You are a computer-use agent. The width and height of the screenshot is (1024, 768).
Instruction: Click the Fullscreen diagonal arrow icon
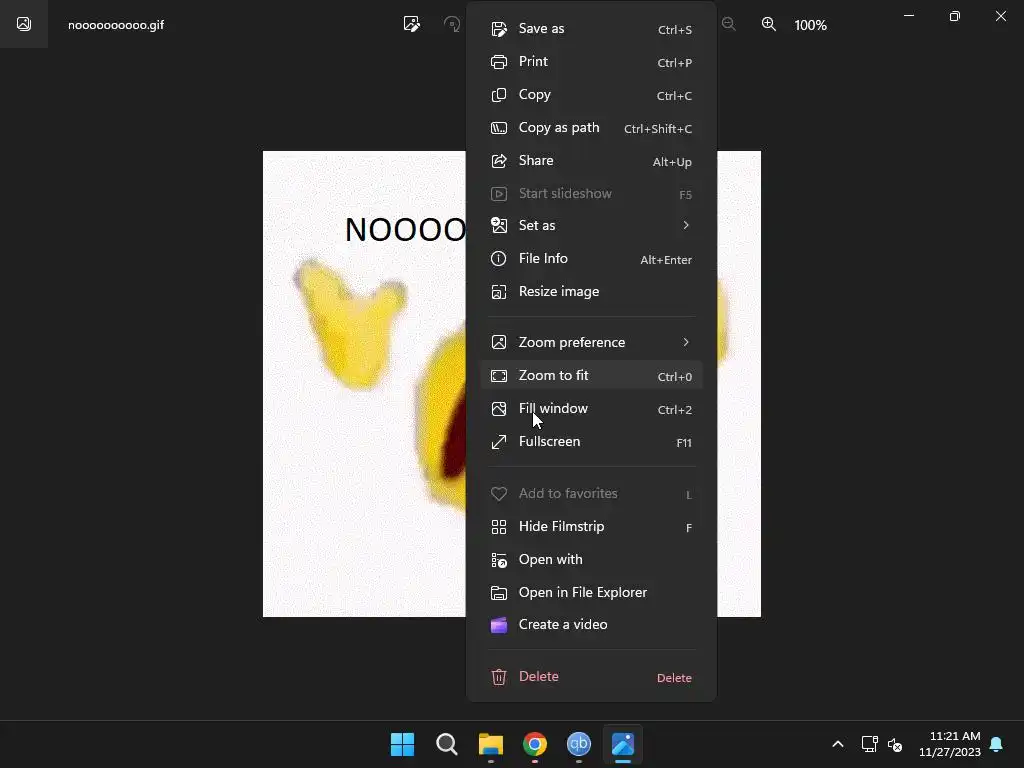[x=499, y=442]
